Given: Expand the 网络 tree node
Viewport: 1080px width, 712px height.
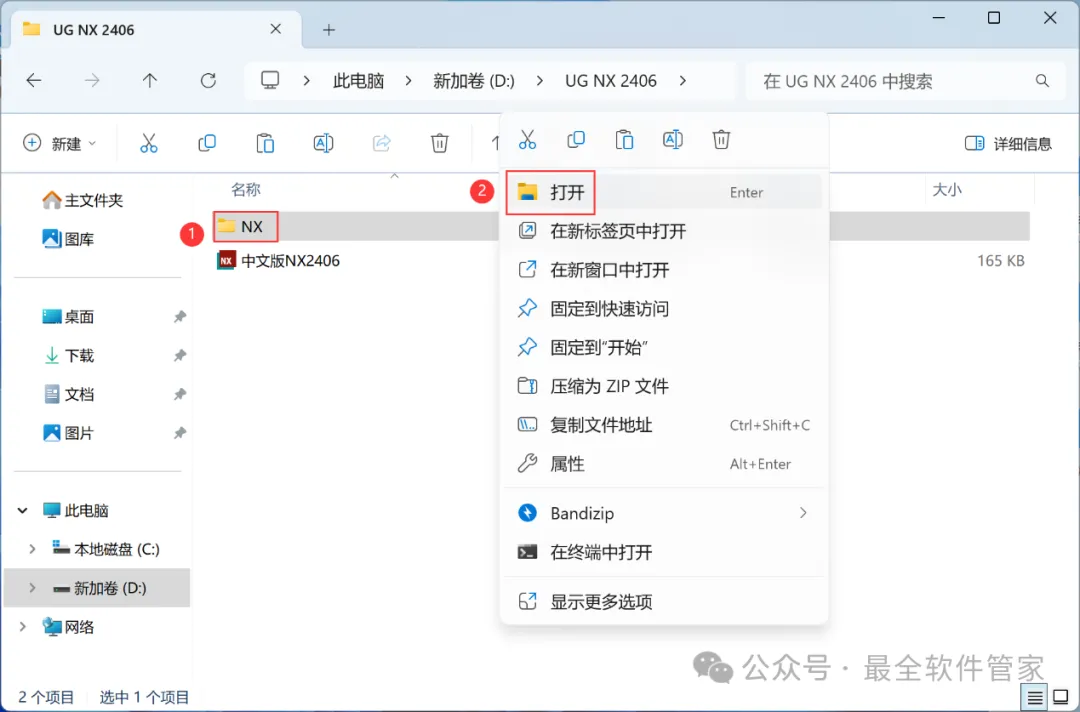Looking at the screenshot, I should (x=23, y=627).
